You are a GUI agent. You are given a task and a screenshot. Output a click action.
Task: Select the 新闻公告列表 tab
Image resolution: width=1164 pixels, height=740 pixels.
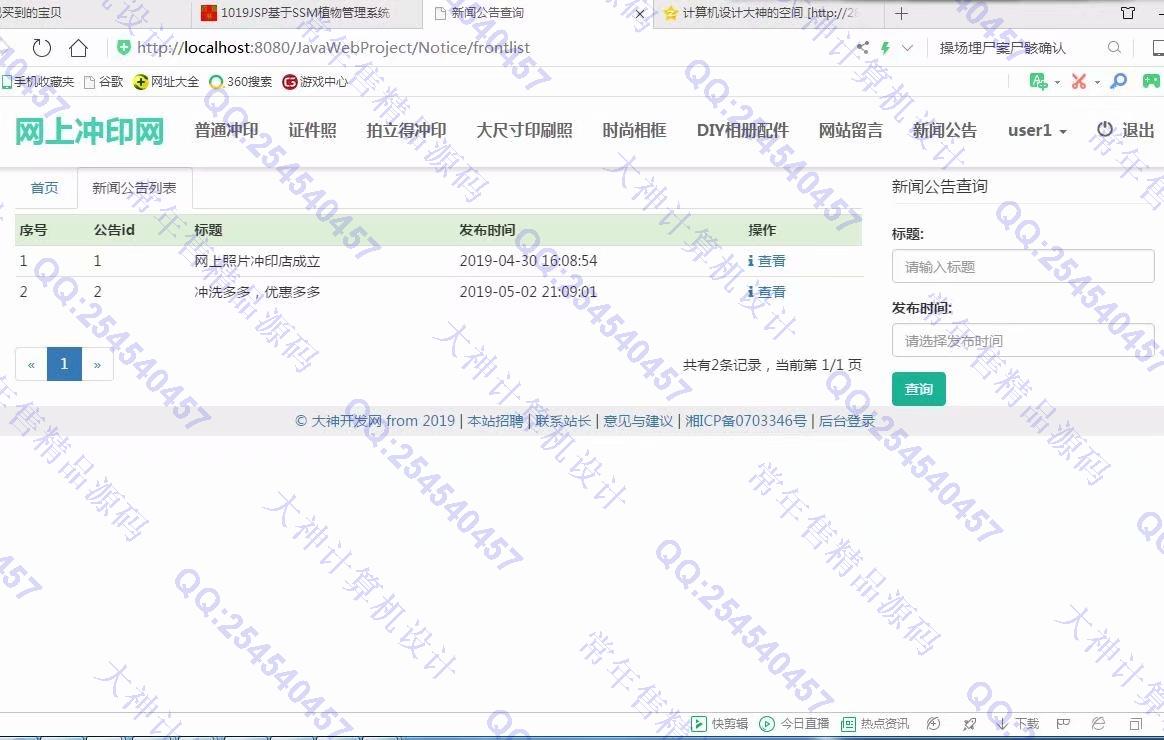(x=134, y=189)
